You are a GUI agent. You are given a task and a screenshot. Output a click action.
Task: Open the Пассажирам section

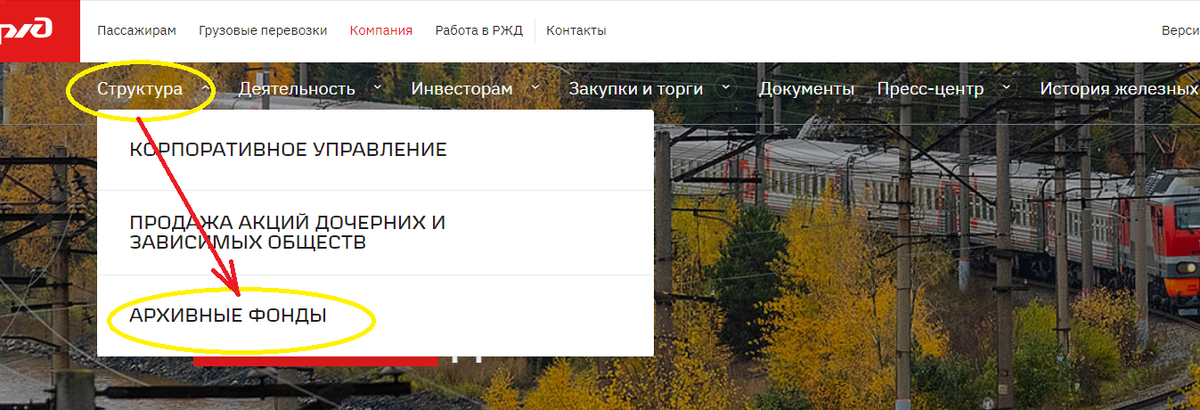click(x=137, y=31)
